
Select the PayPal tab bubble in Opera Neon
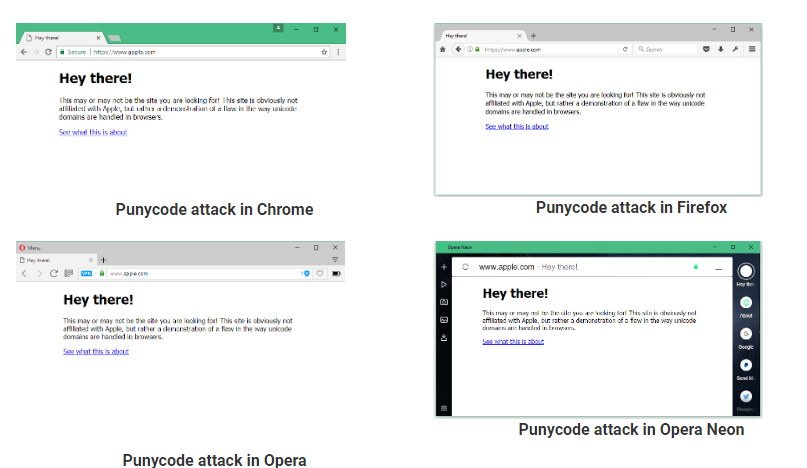click(x=746, y=366)
